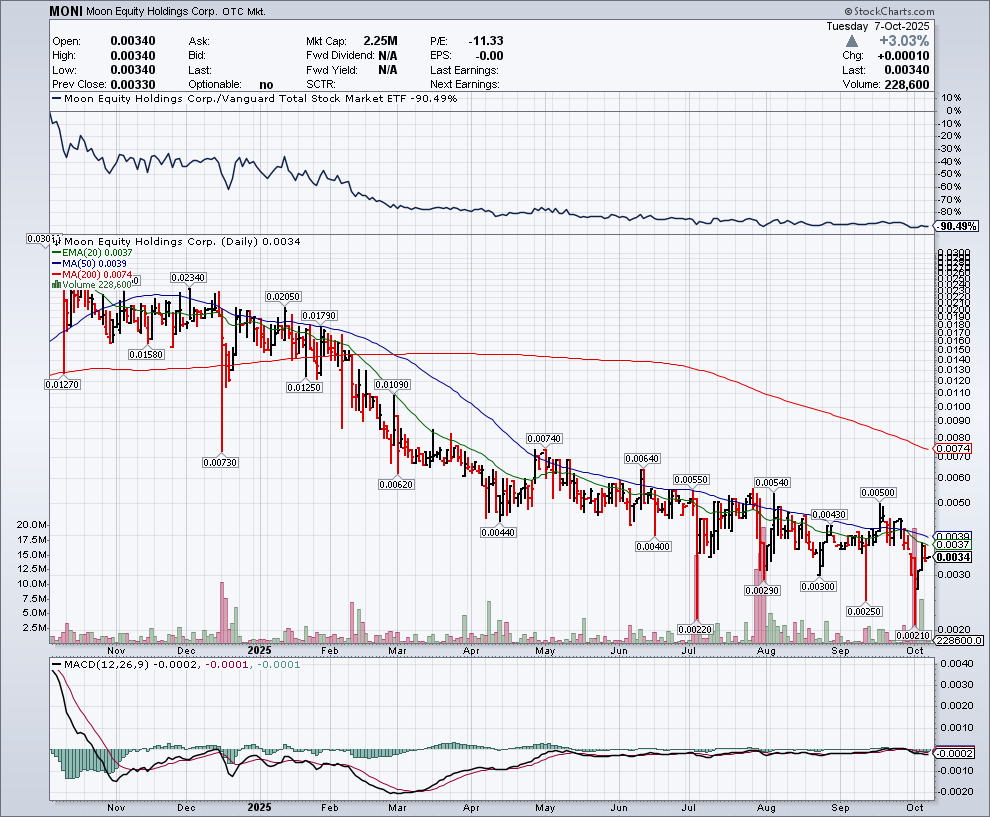Click the 0.02340 price high annotation

pyautogui.click(x=188, y=278)
